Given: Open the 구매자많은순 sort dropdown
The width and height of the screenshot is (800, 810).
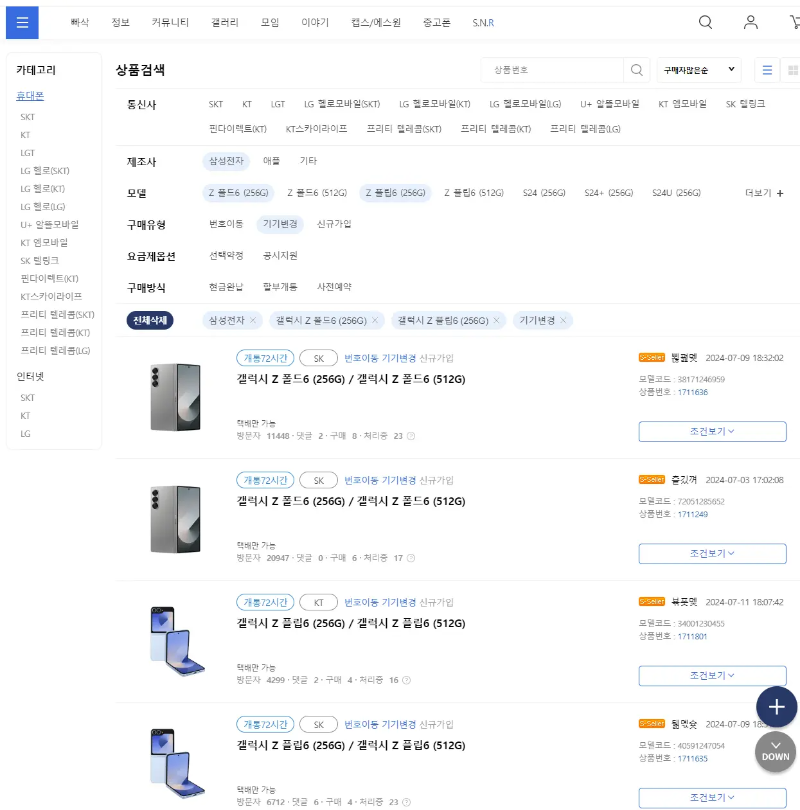Looking at the screenshot, I should (x=696, y=70).
